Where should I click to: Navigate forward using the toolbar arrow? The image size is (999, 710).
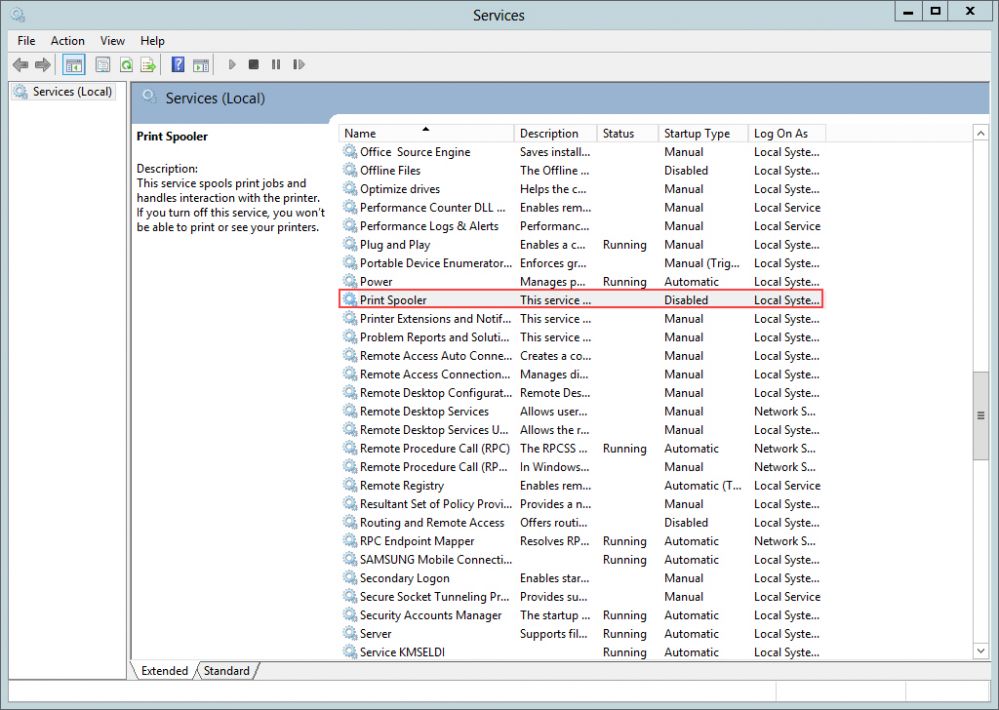click(x=42, y=64)
